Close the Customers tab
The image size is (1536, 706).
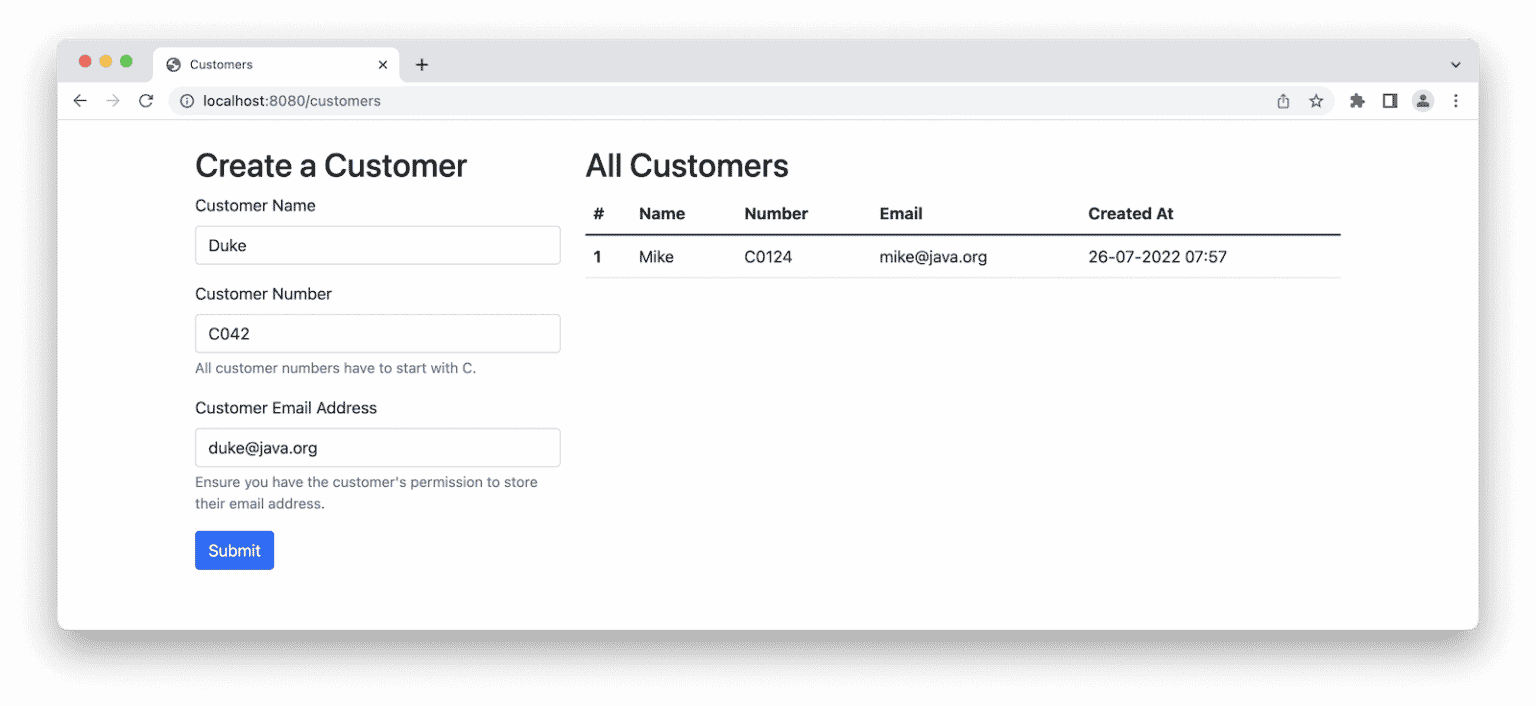(383, 65)
